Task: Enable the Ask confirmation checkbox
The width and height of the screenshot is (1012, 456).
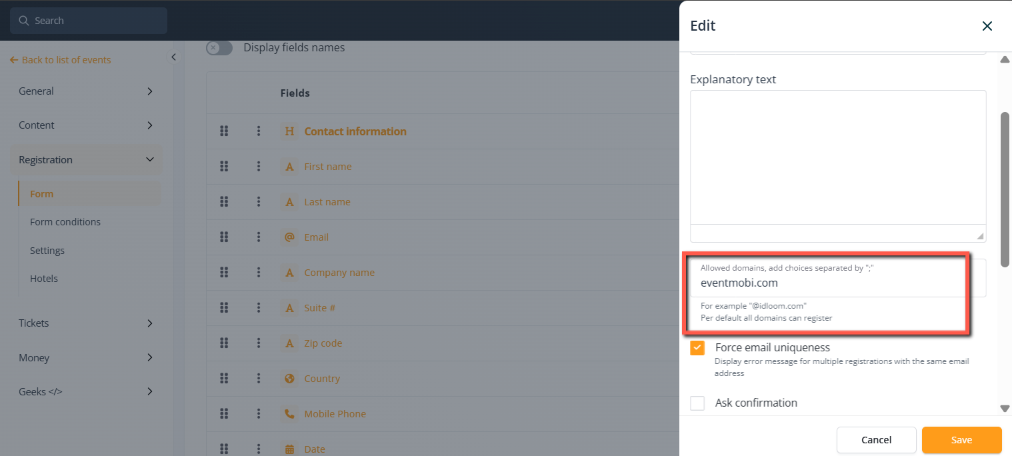Action: 698,403
